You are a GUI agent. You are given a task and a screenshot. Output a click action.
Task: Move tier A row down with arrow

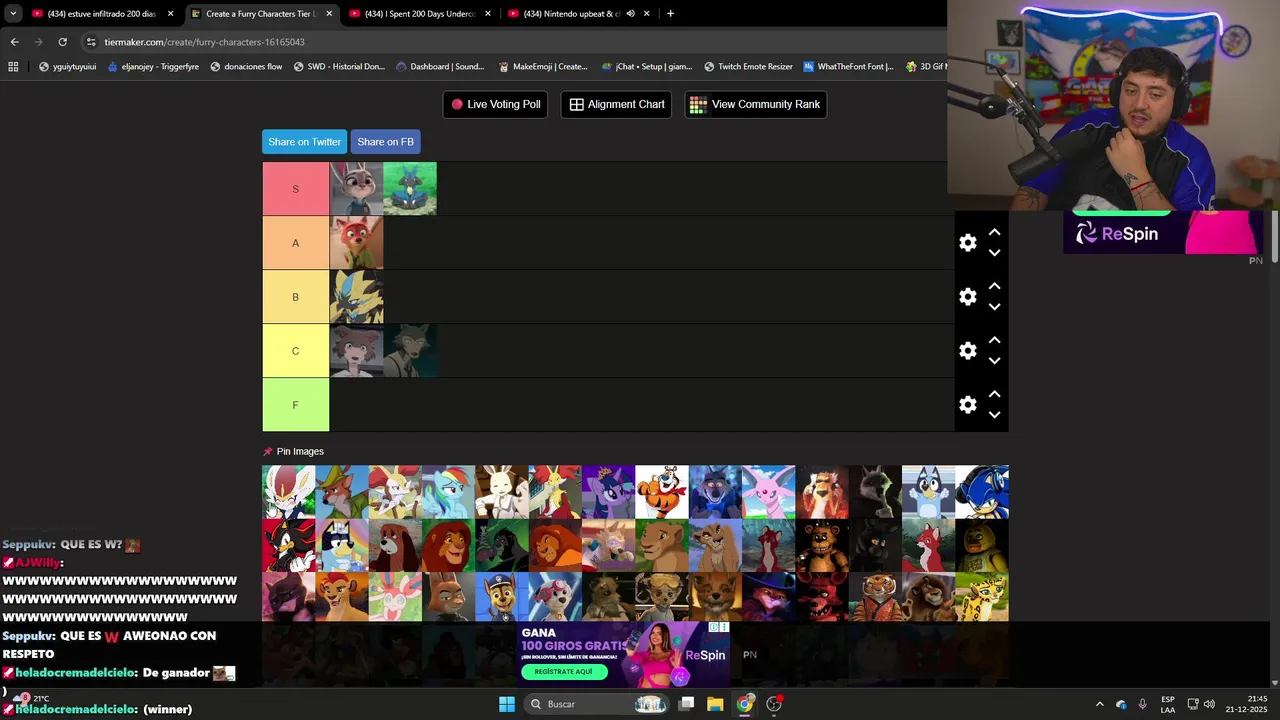click(994, 253)
